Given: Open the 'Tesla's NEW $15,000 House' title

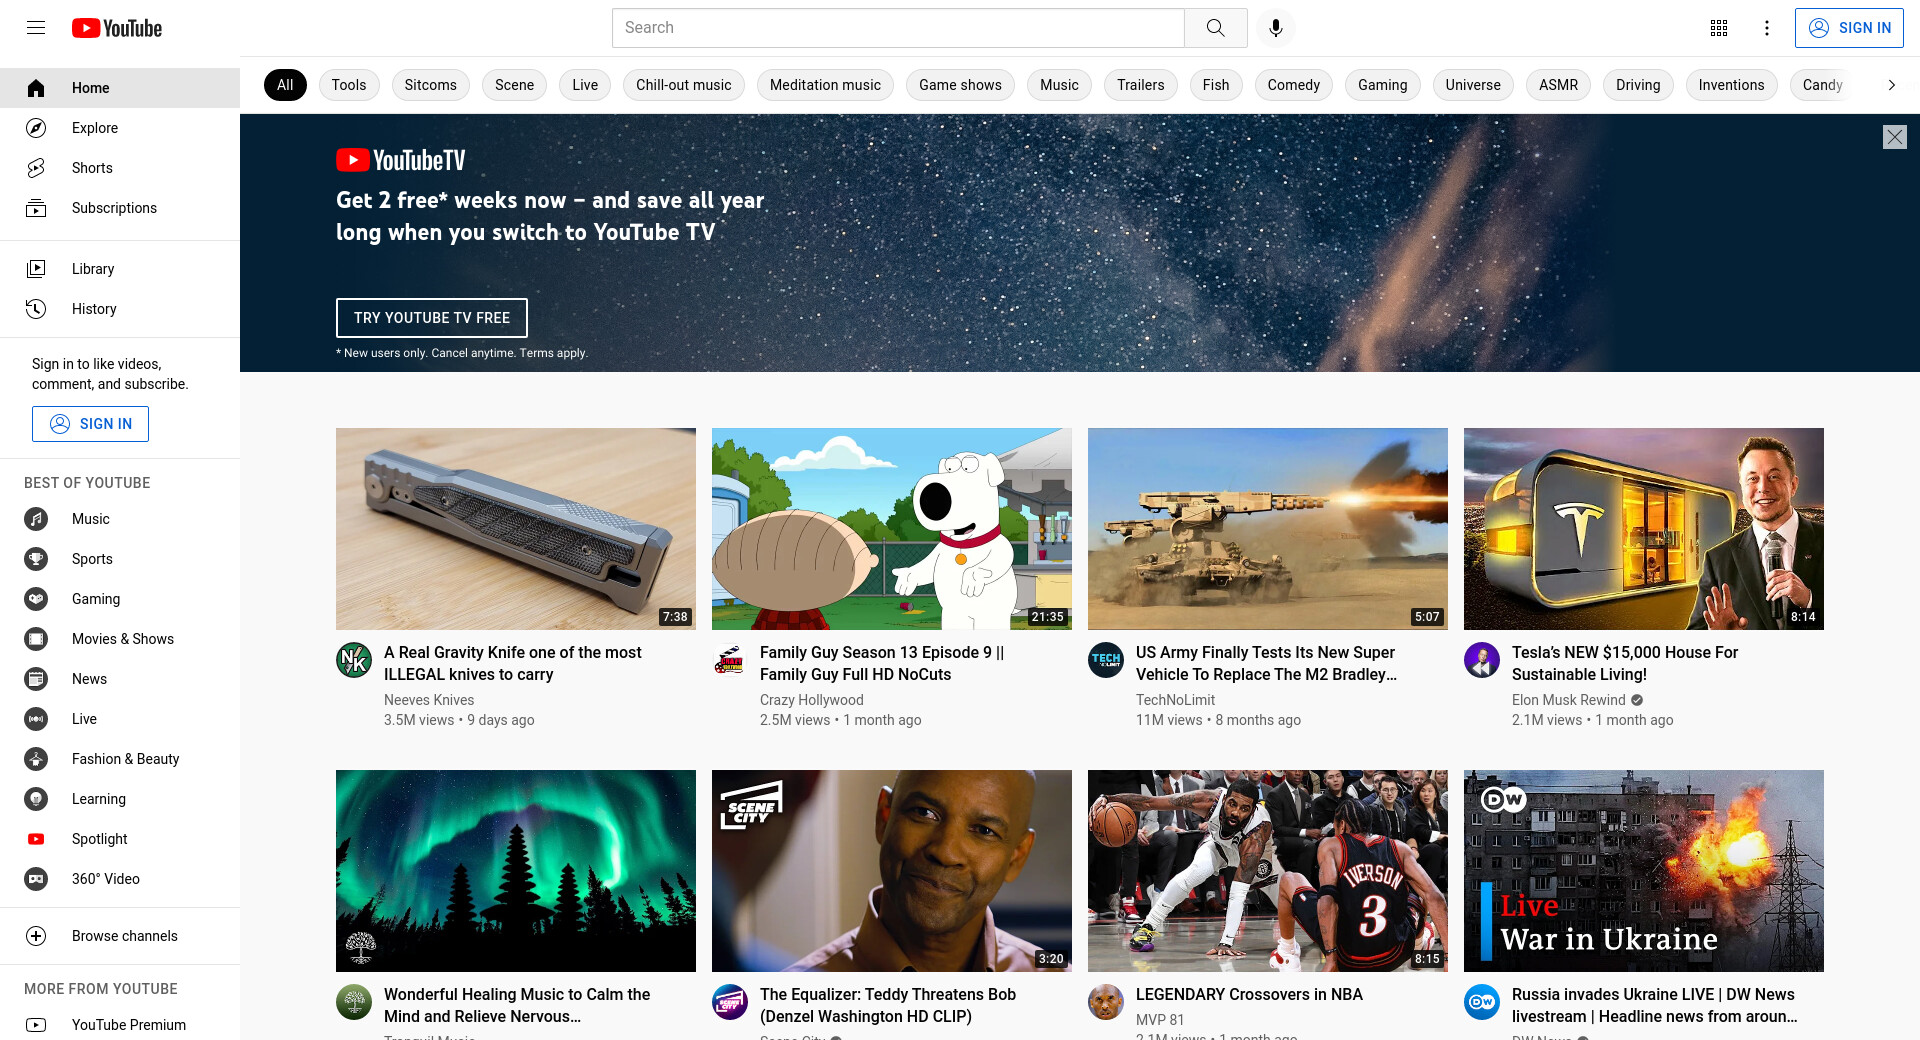Looking at the screenshot, I should [x=1625, y=663].
